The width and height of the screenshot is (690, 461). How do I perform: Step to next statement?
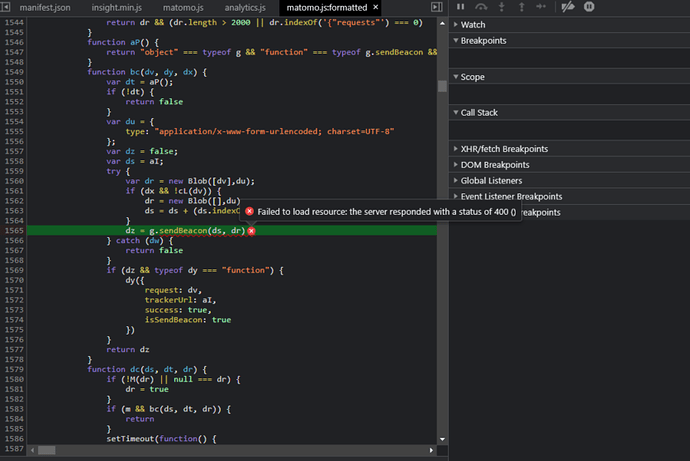click(541, 7)
